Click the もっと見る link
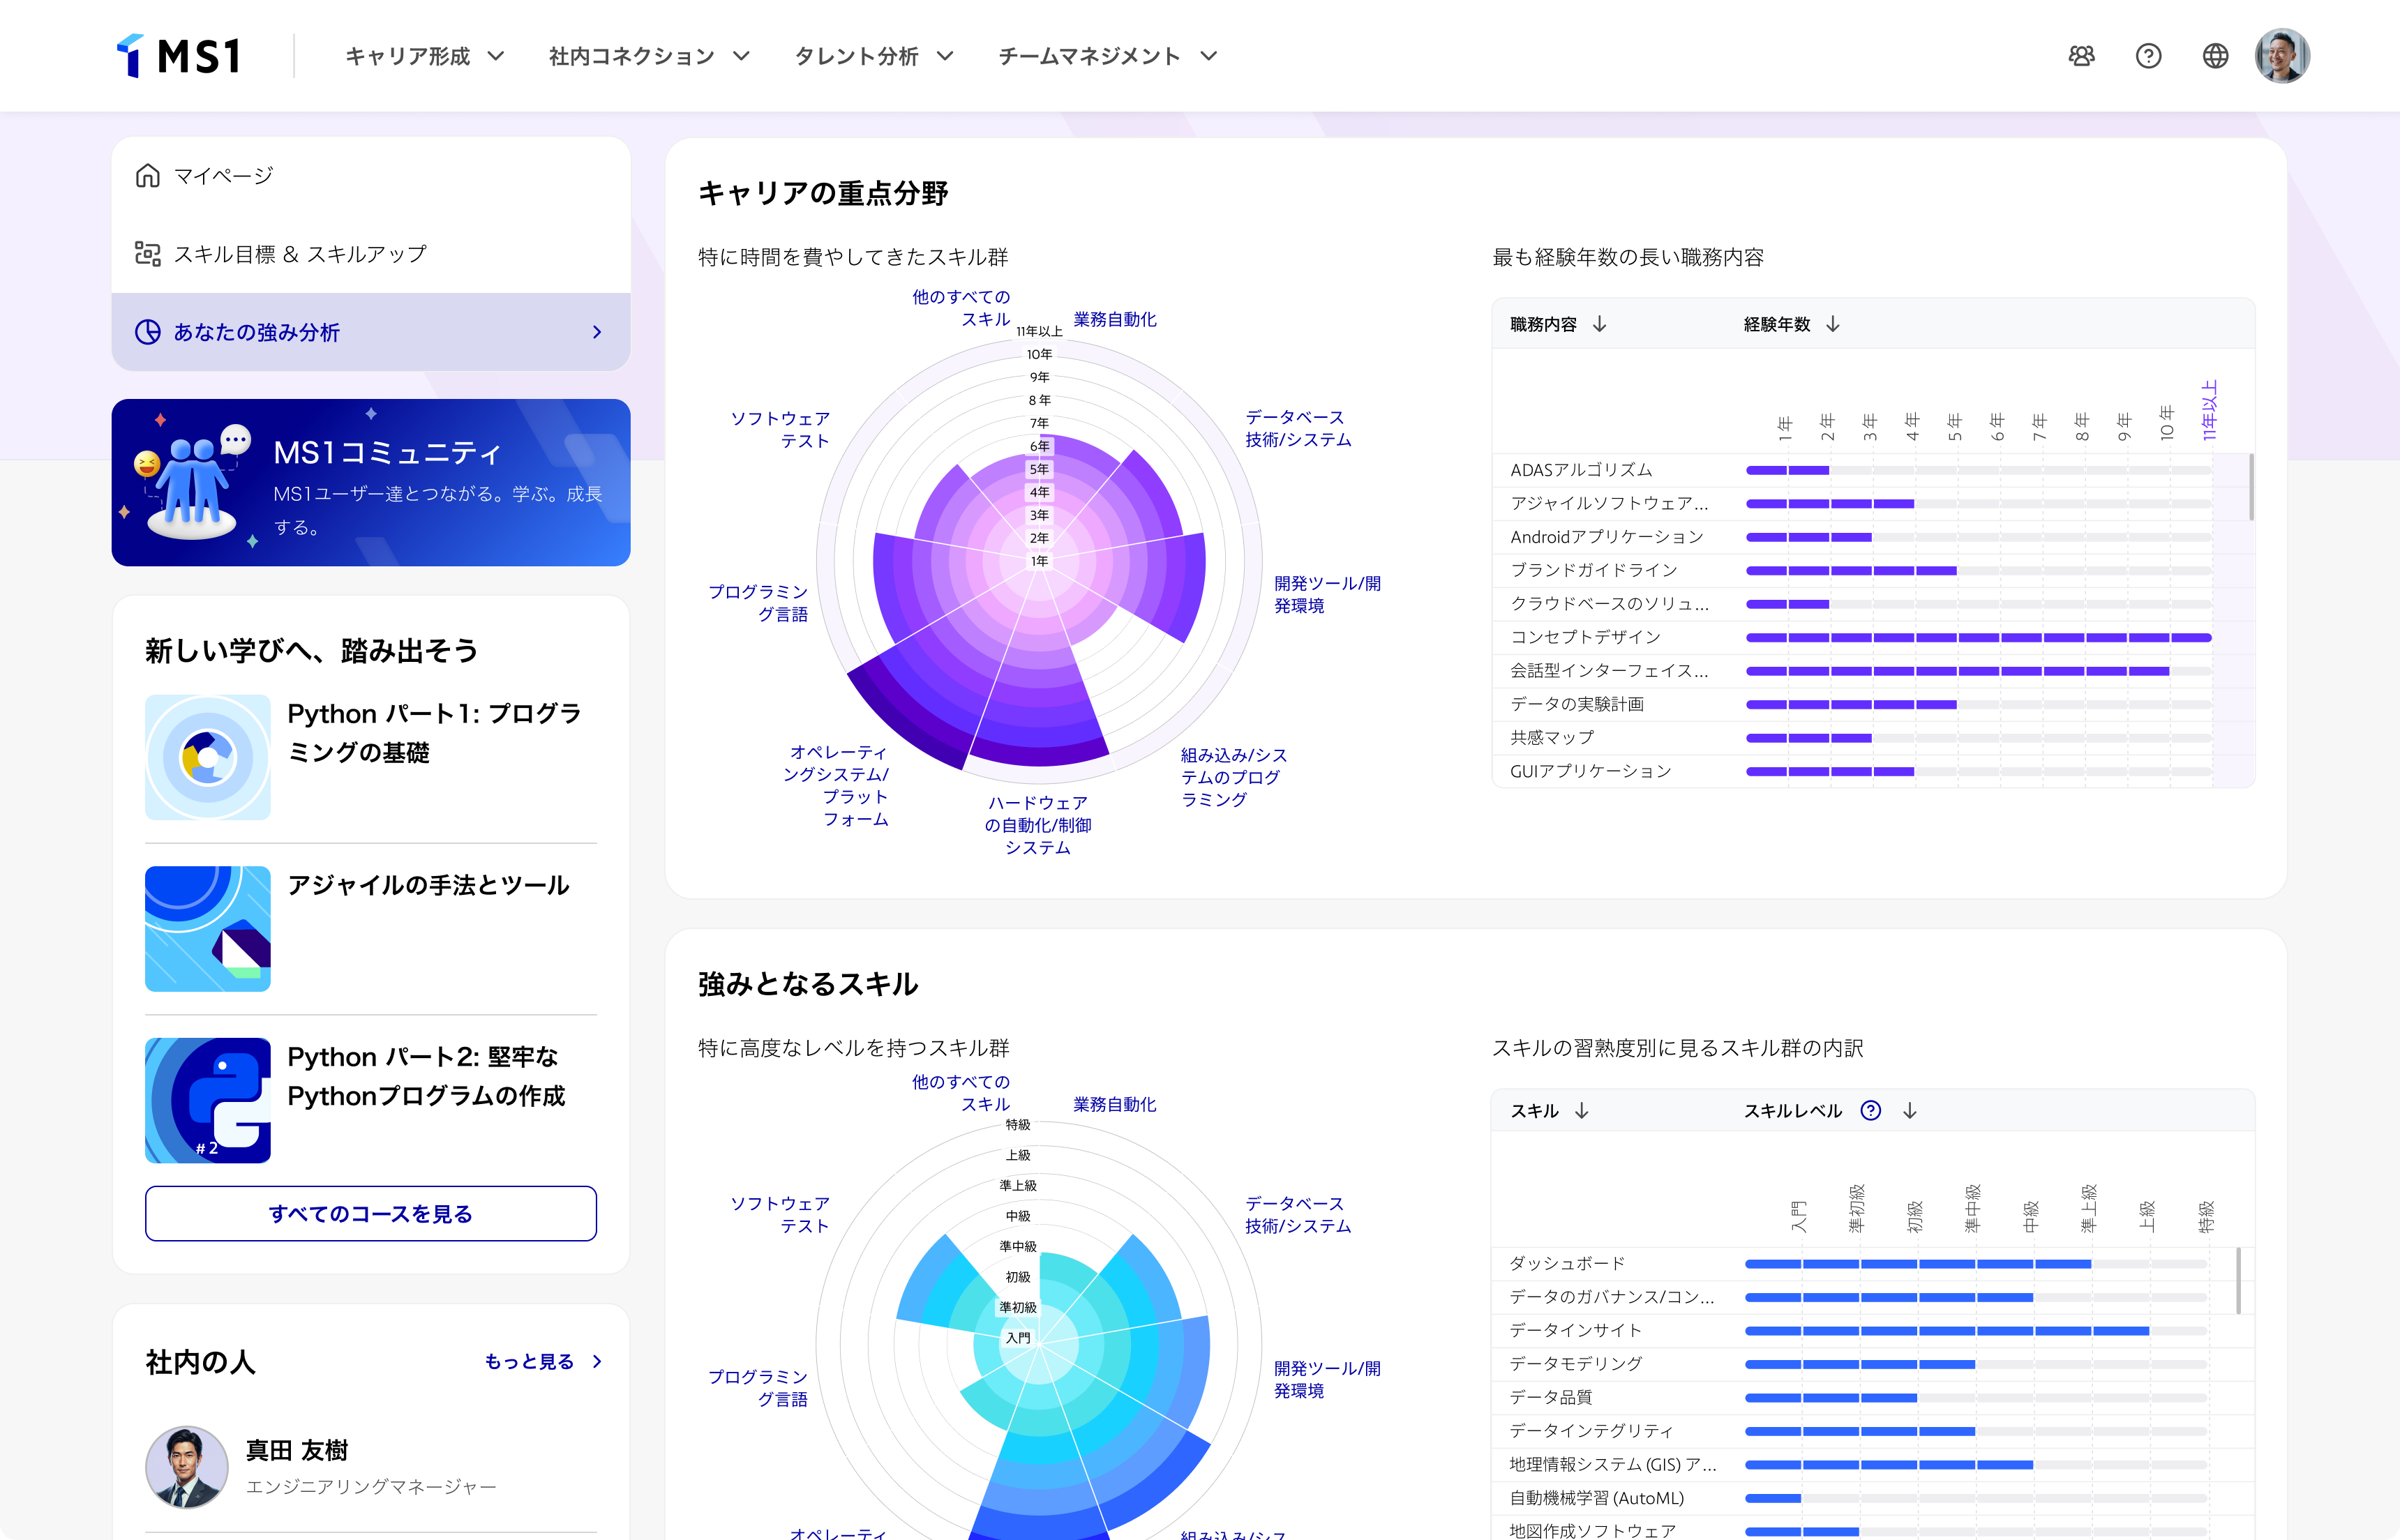The width and height of the screenshot is (2400, 1540). coord(529,1362)
